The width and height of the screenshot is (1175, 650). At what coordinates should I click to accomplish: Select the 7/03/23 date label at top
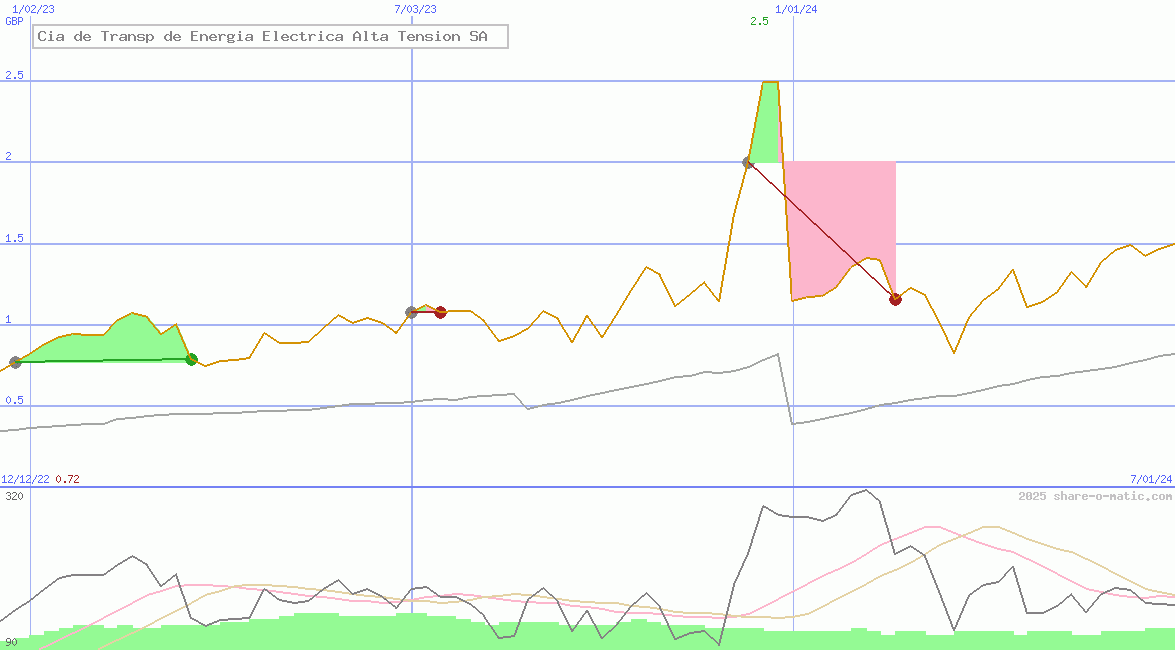pyautogui.click(x=415, y=9)
